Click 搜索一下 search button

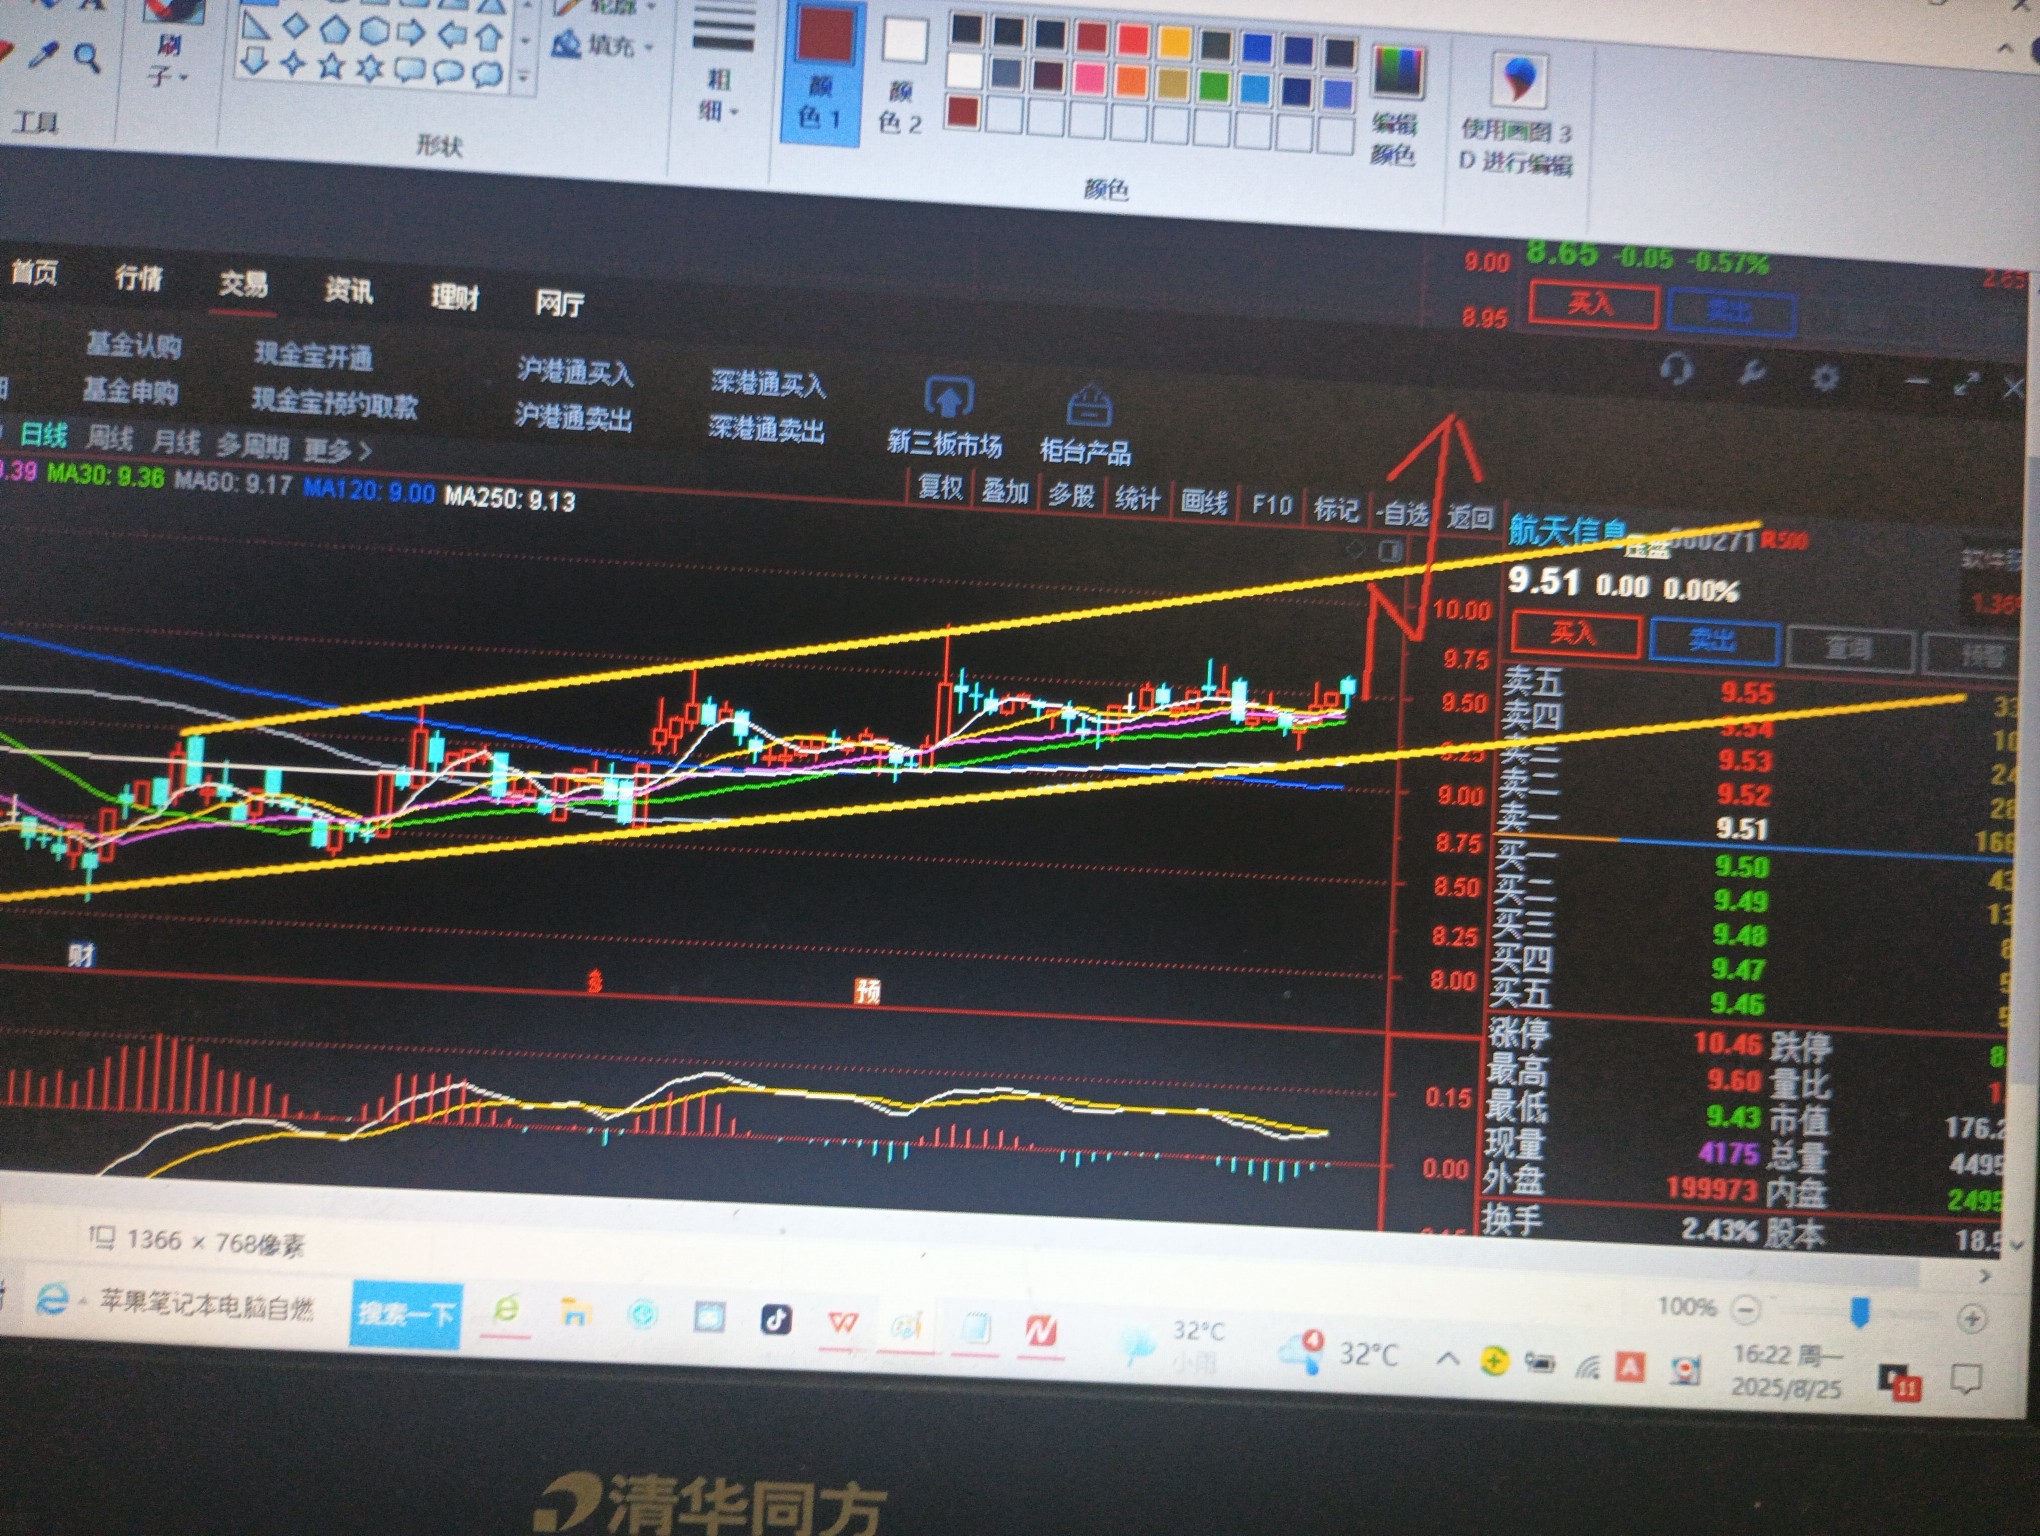pos(407,1314)
